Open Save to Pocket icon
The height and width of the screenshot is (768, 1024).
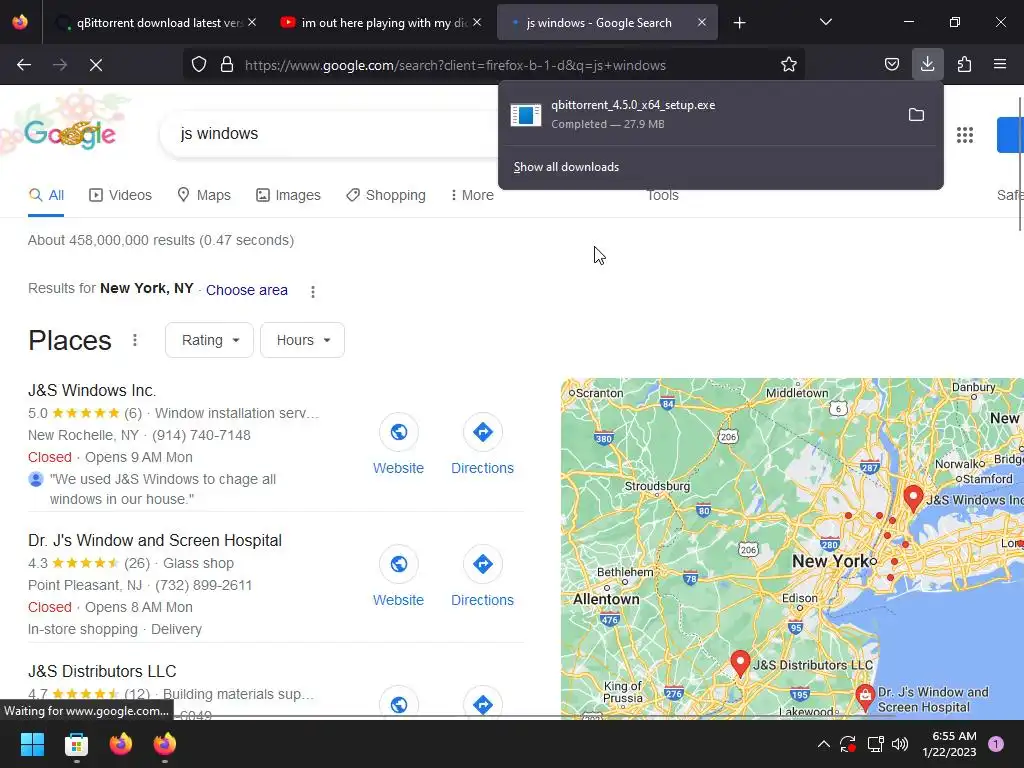[891, 65]
